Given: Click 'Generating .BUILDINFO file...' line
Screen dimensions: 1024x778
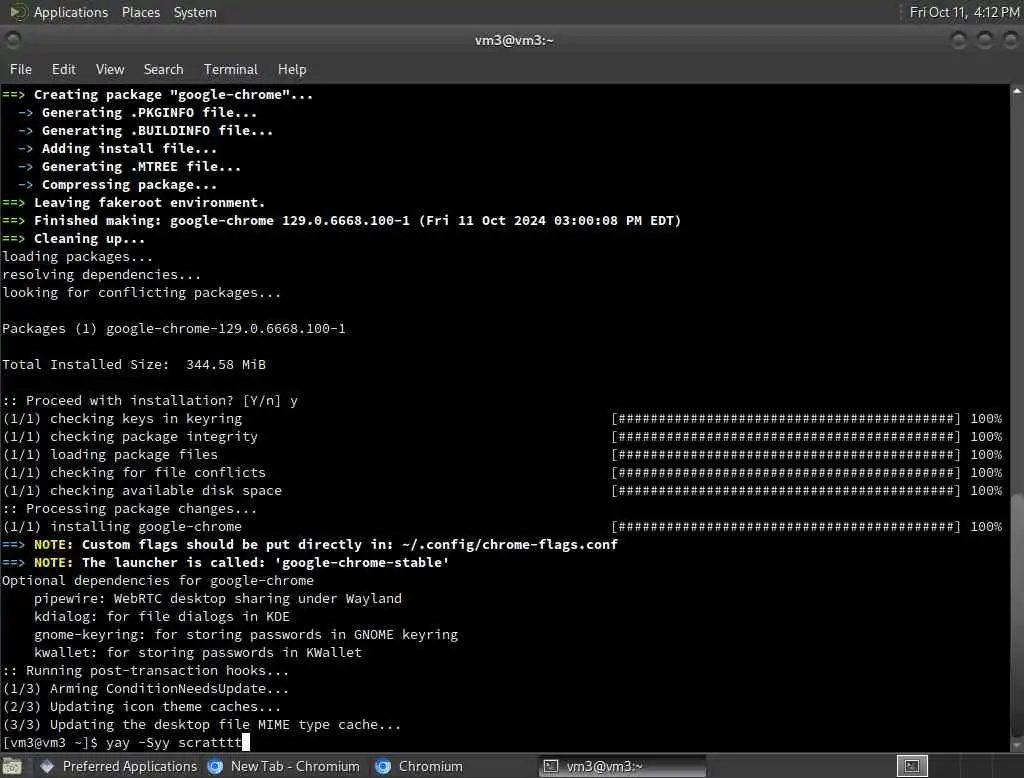Looking at the screenshot, I should tap(146, 131).
